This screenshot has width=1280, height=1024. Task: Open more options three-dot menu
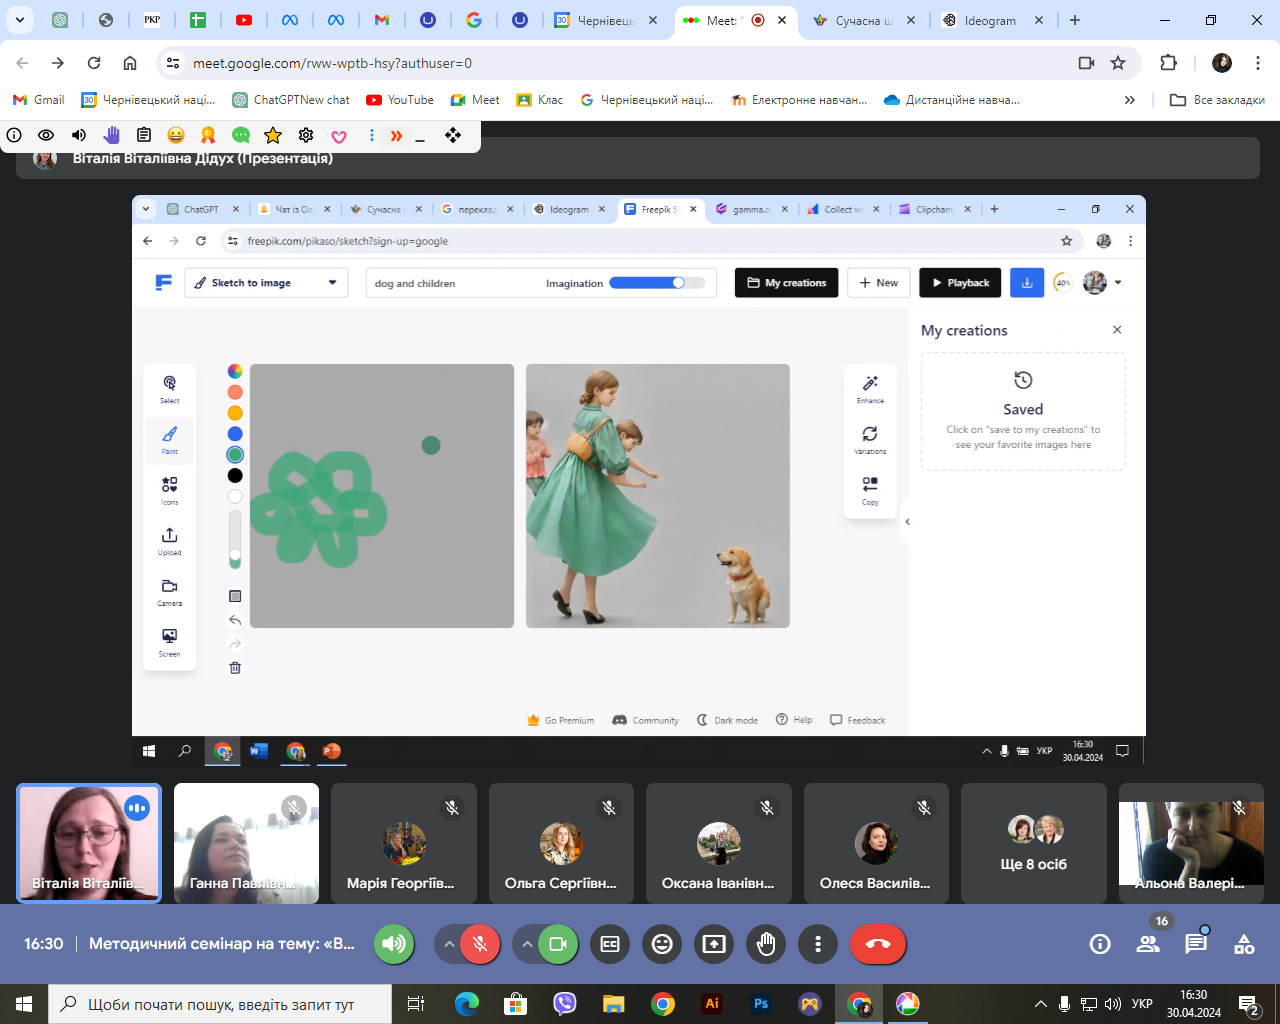(x=818, y=944)
